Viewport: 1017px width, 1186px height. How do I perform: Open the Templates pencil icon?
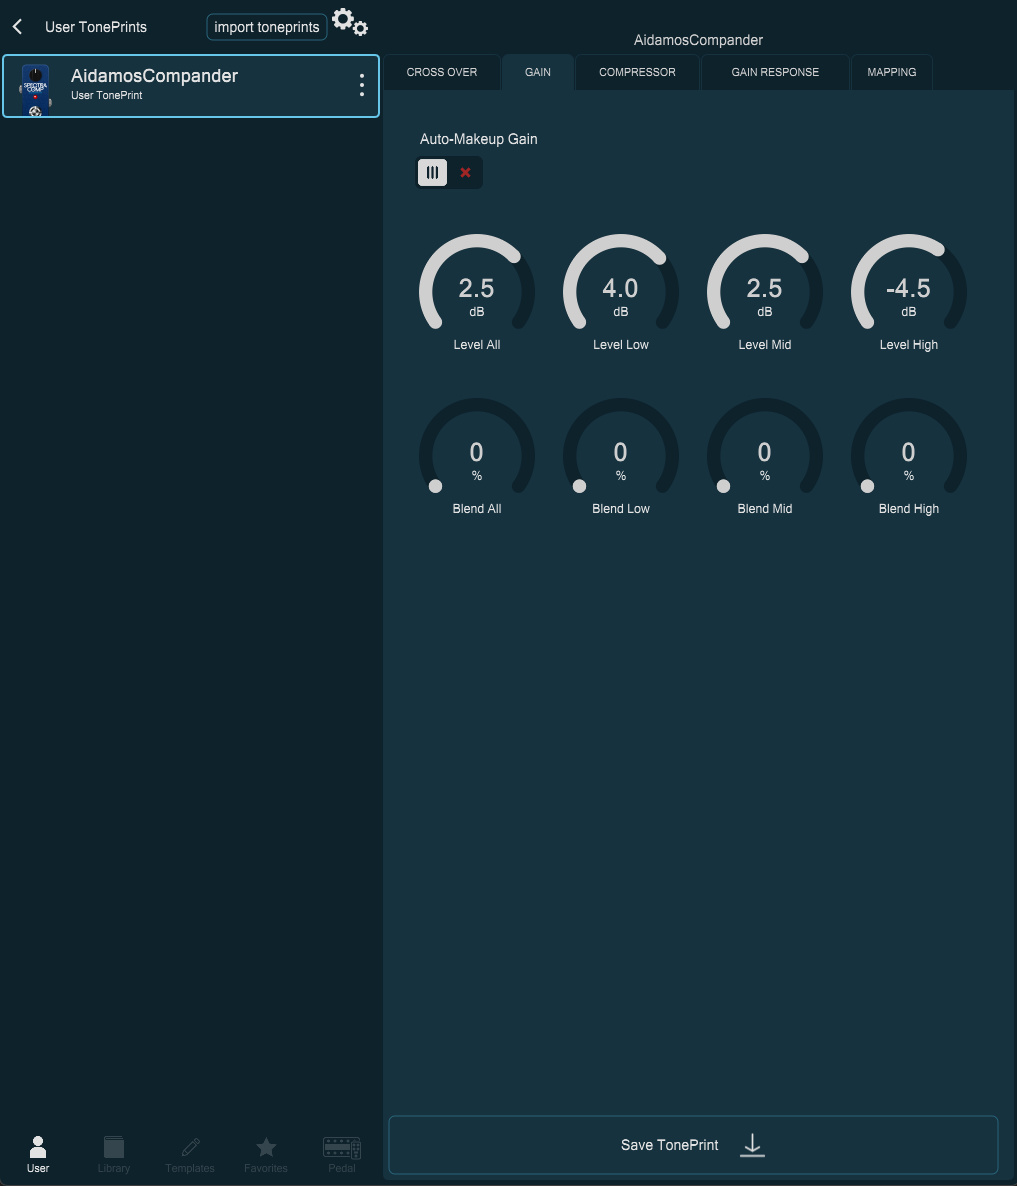pyautogui.click(x=190, y=1154)
